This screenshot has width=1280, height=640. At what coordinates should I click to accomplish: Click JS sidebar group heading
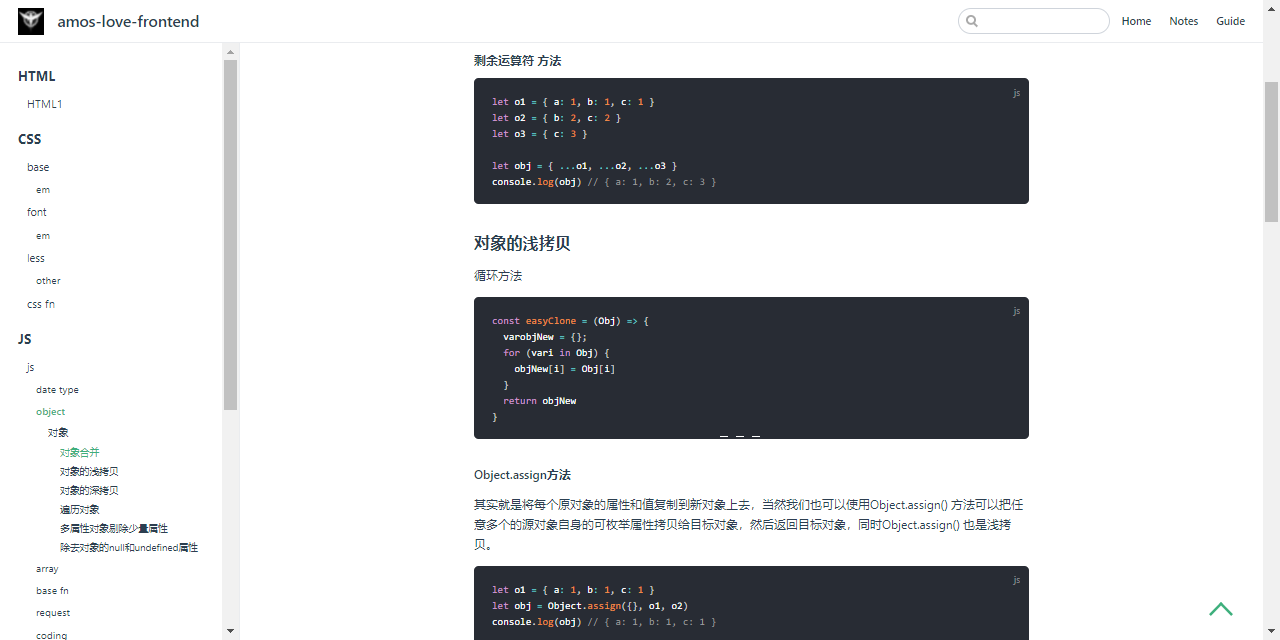pos(25,339)
